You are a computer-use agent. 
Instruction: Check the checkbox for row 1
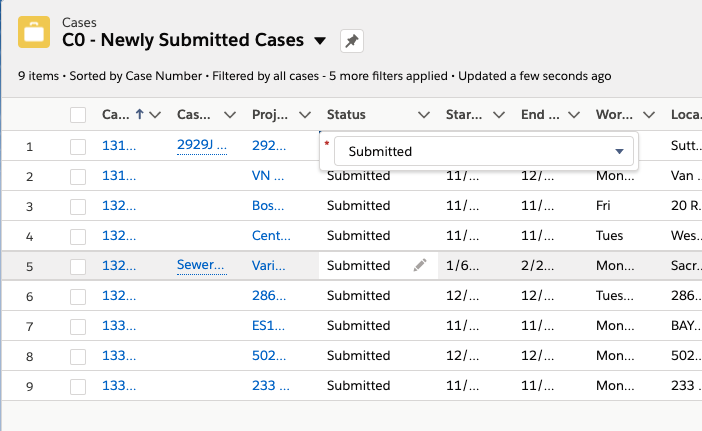click(x=78, y=147)
